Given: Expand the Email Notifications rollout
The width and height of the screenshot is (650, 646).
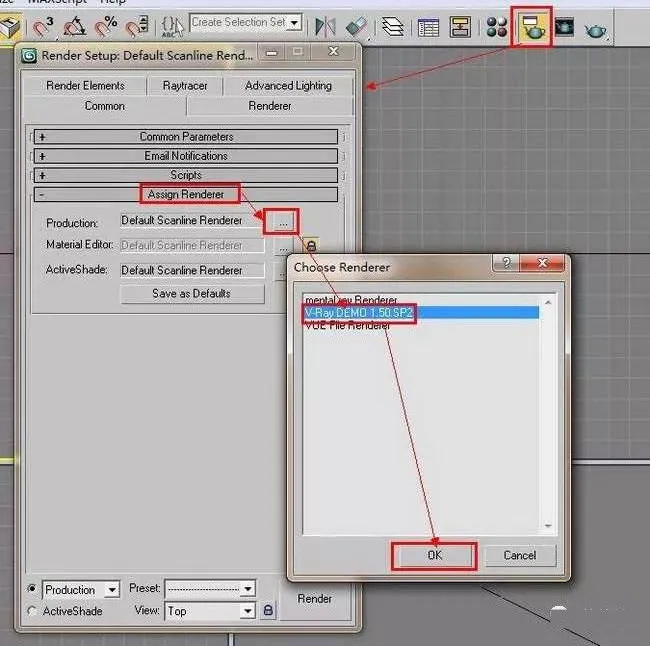Looking at the screenshot, I should pyautogui.click(x=186, y=156).
